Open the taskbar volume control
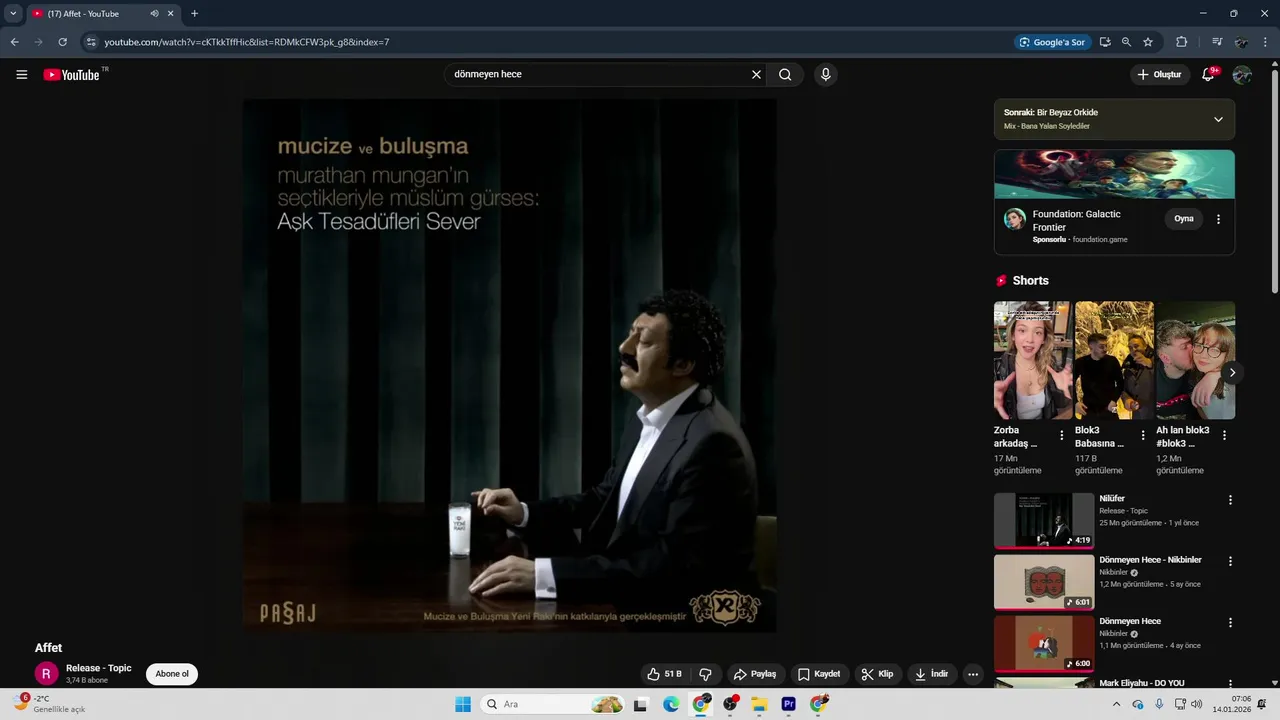 tap(1196, 704)
